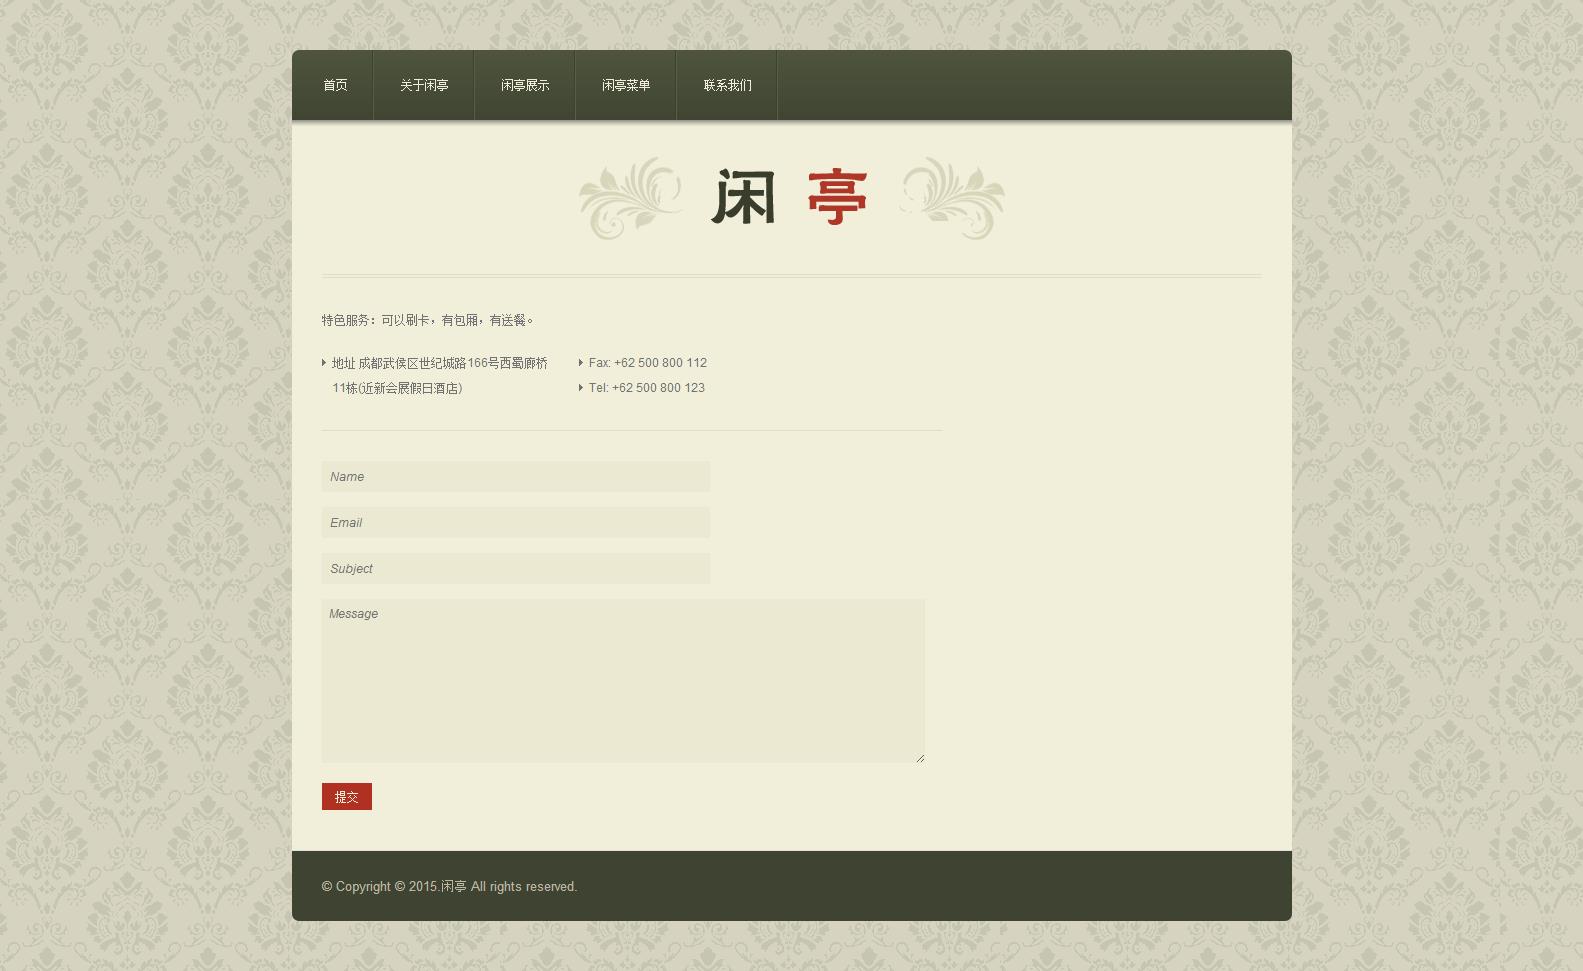Click the Tel: +62 500 800 123 text
This screenshot has width=1583, height=971.
[x=646, y=388]
